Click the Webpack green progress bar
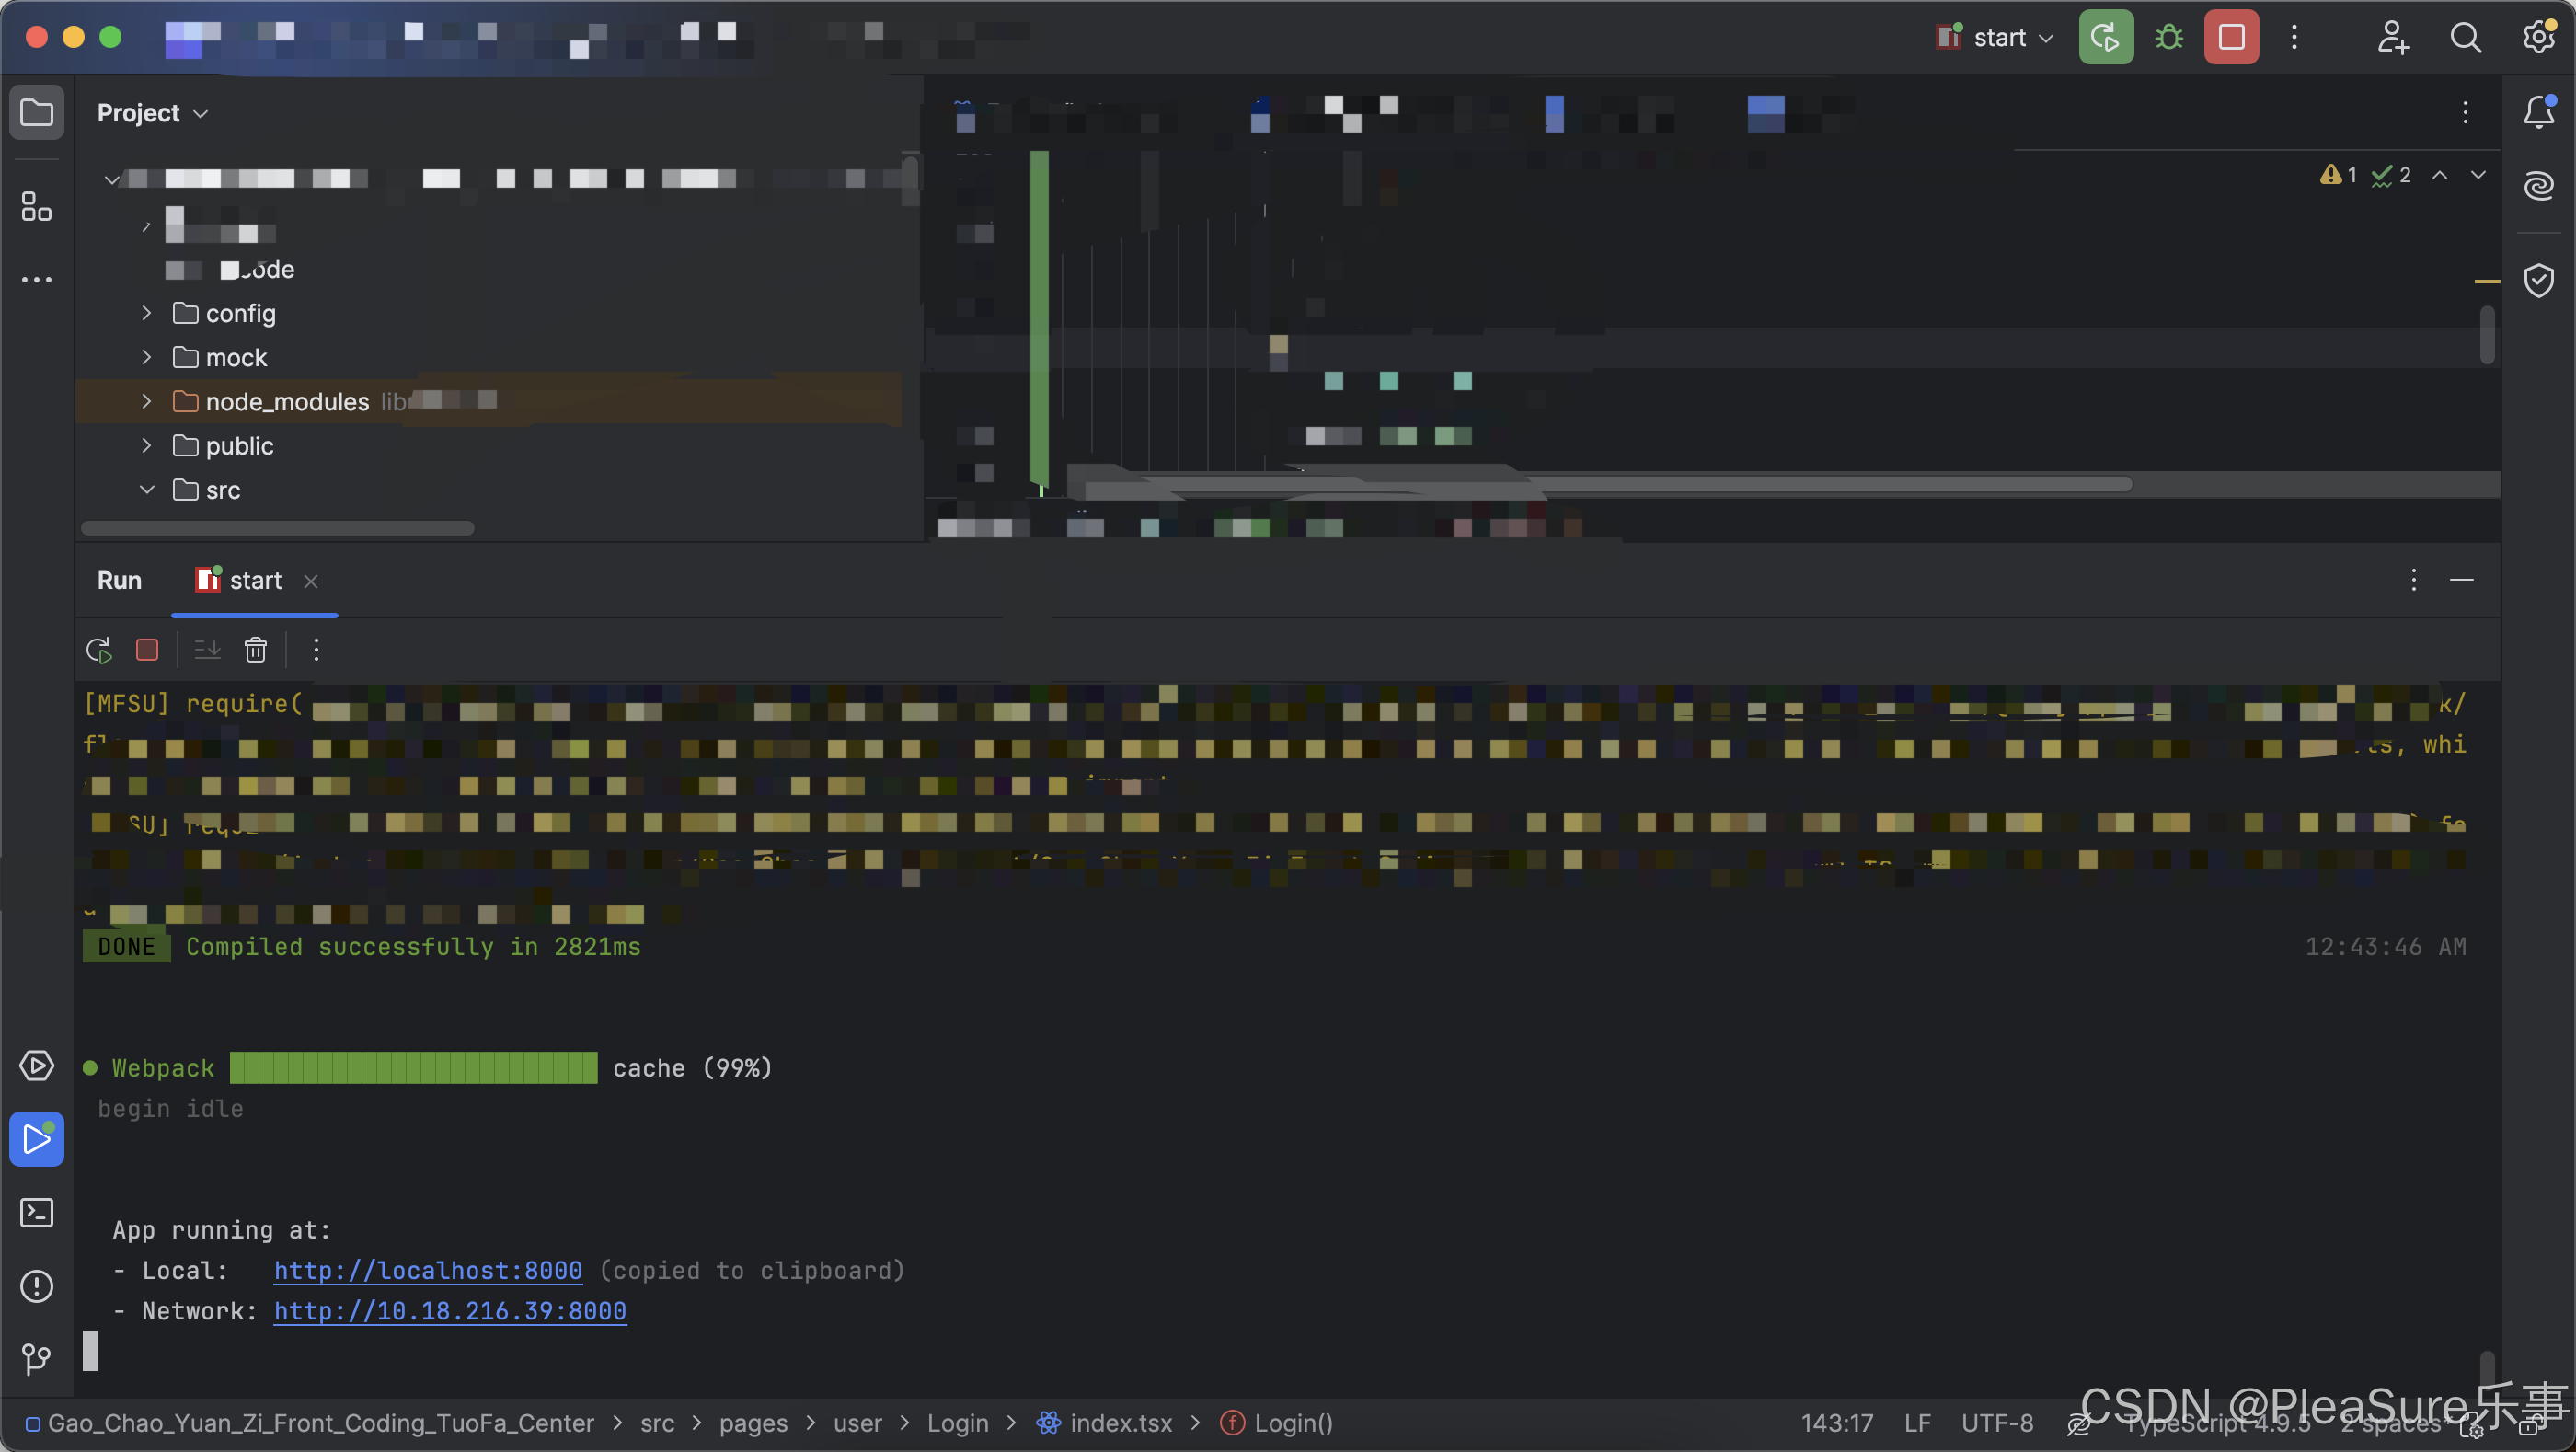The image size is (2576, 1452). click(413, 1068)
